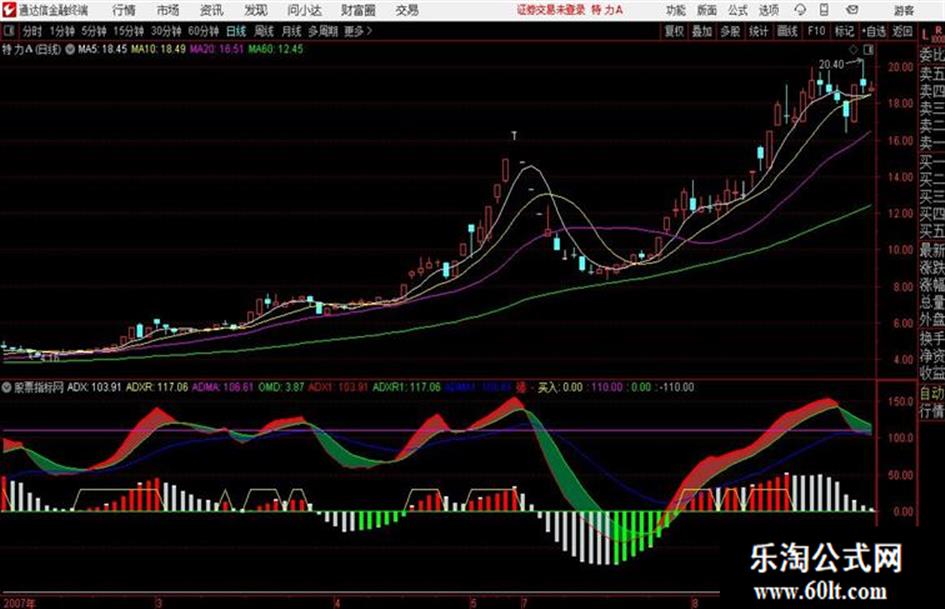Viewport: 945px width, 609px height.
Task: Click the ADX: 103.91 indicator value
Action: click(x=95, y=387)
